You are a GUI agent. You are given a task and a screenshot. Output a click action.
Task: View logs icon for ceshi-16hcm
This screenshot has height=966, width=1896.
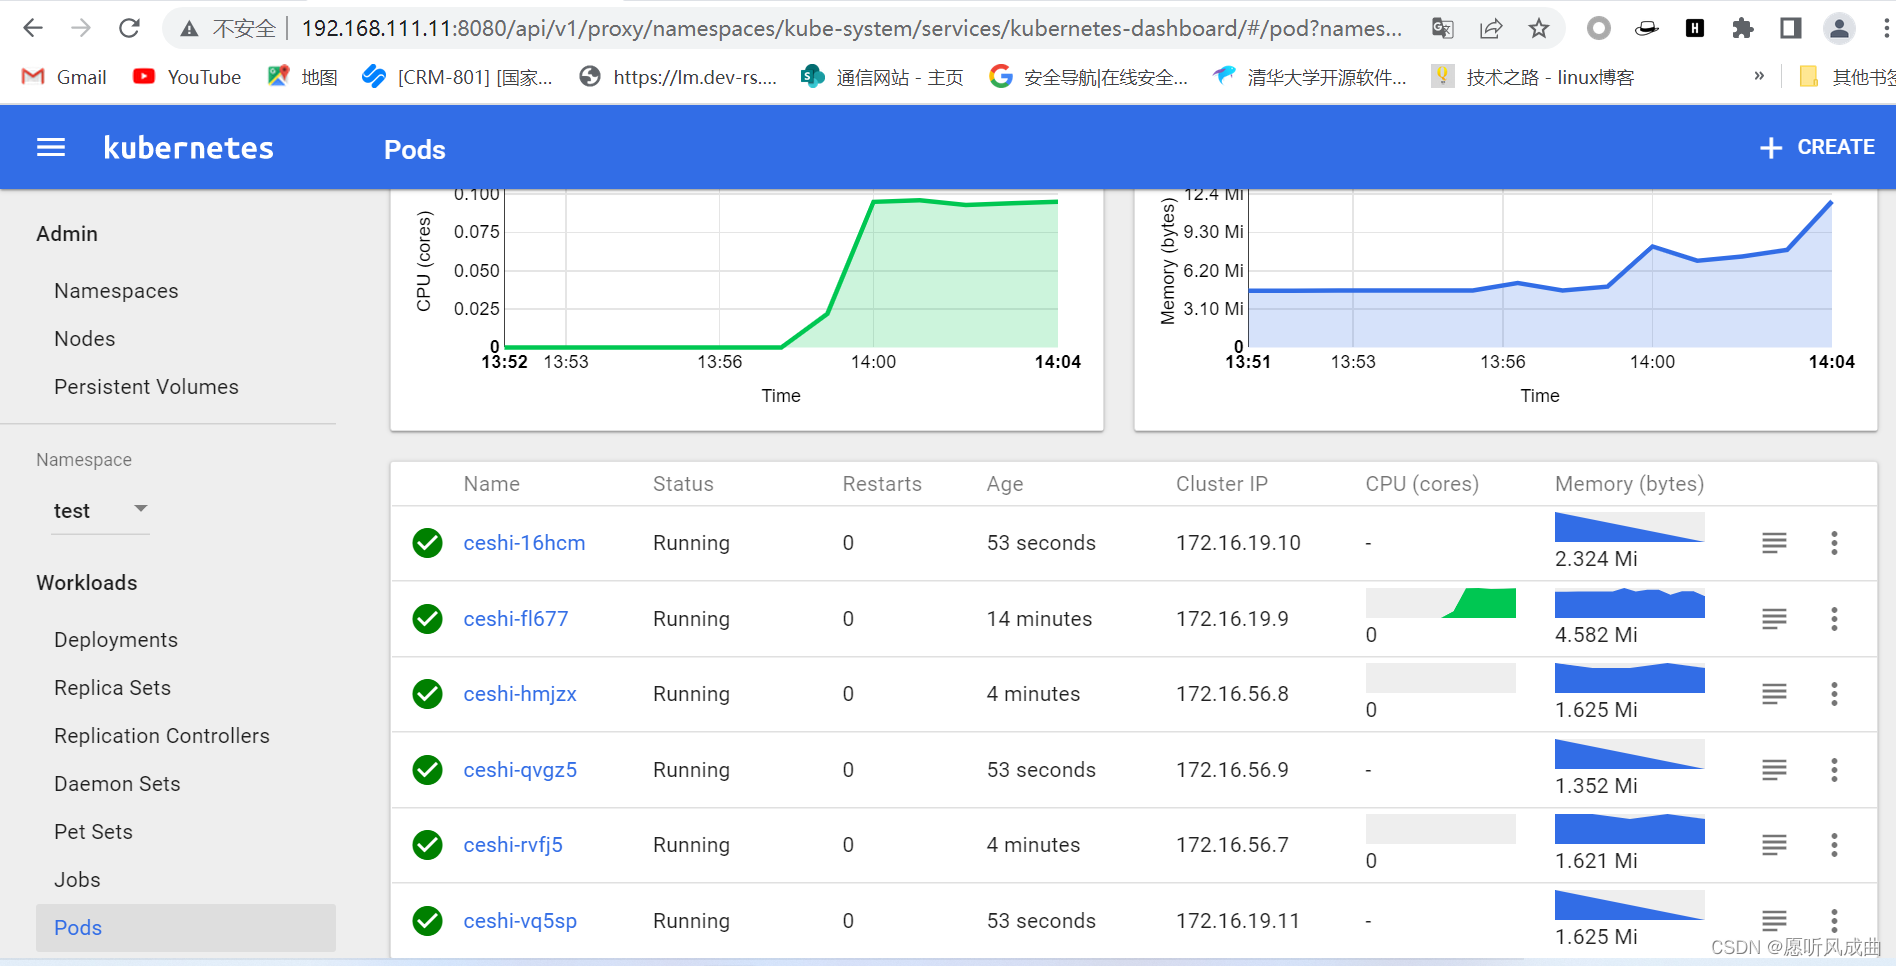pos(1774,543)
